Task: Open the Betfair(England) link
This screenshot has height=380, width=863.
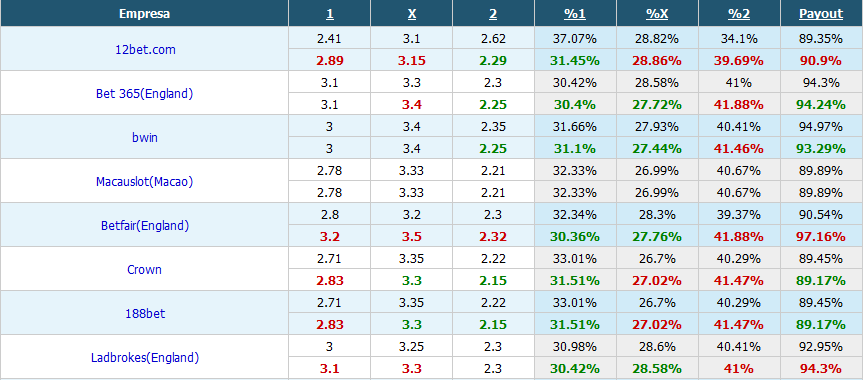Action: (145, 226)
